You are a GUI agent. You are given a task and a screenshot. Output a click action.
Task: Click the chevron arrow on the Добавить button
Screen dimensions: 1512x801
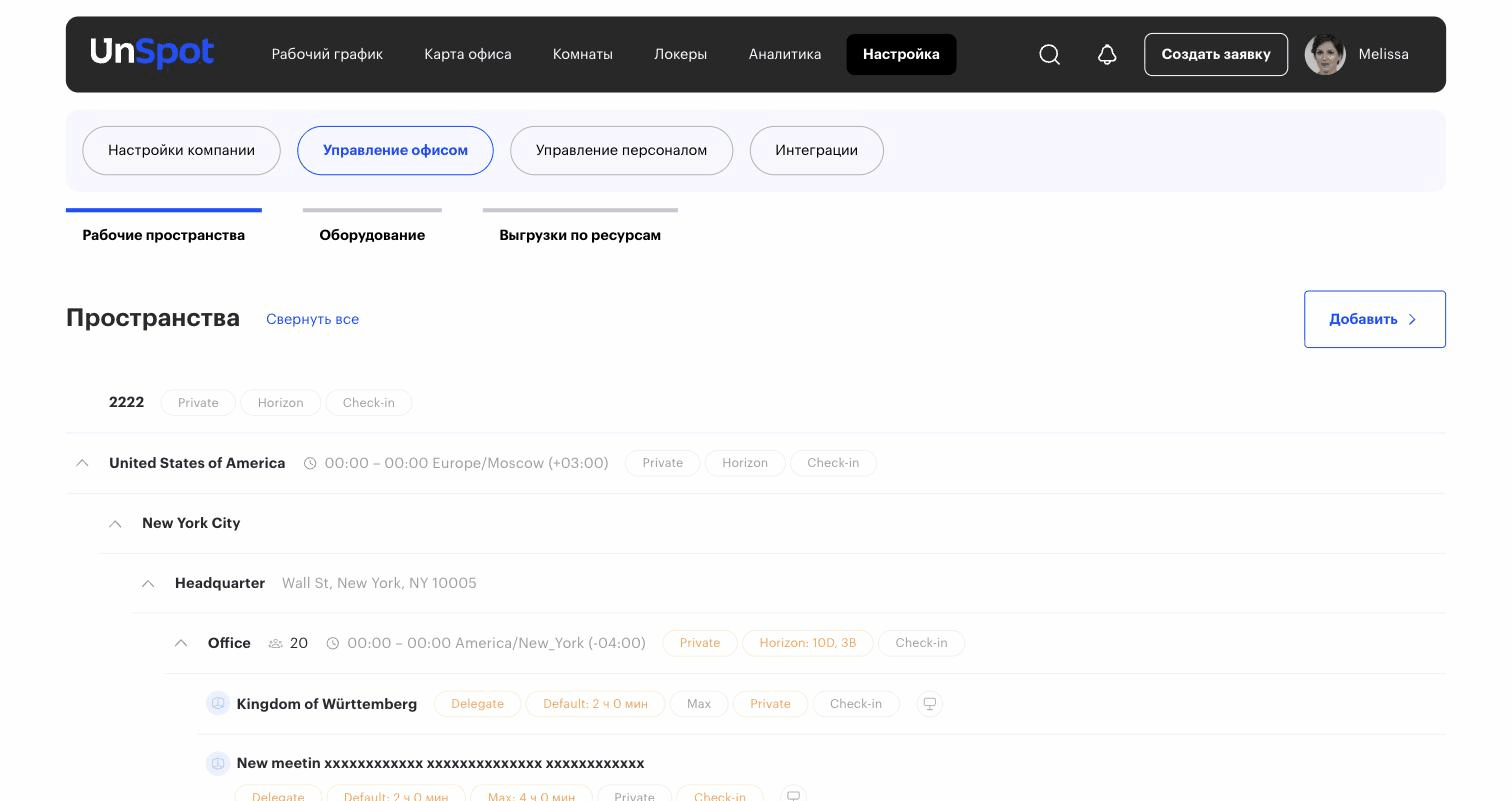pos(1412,319)
